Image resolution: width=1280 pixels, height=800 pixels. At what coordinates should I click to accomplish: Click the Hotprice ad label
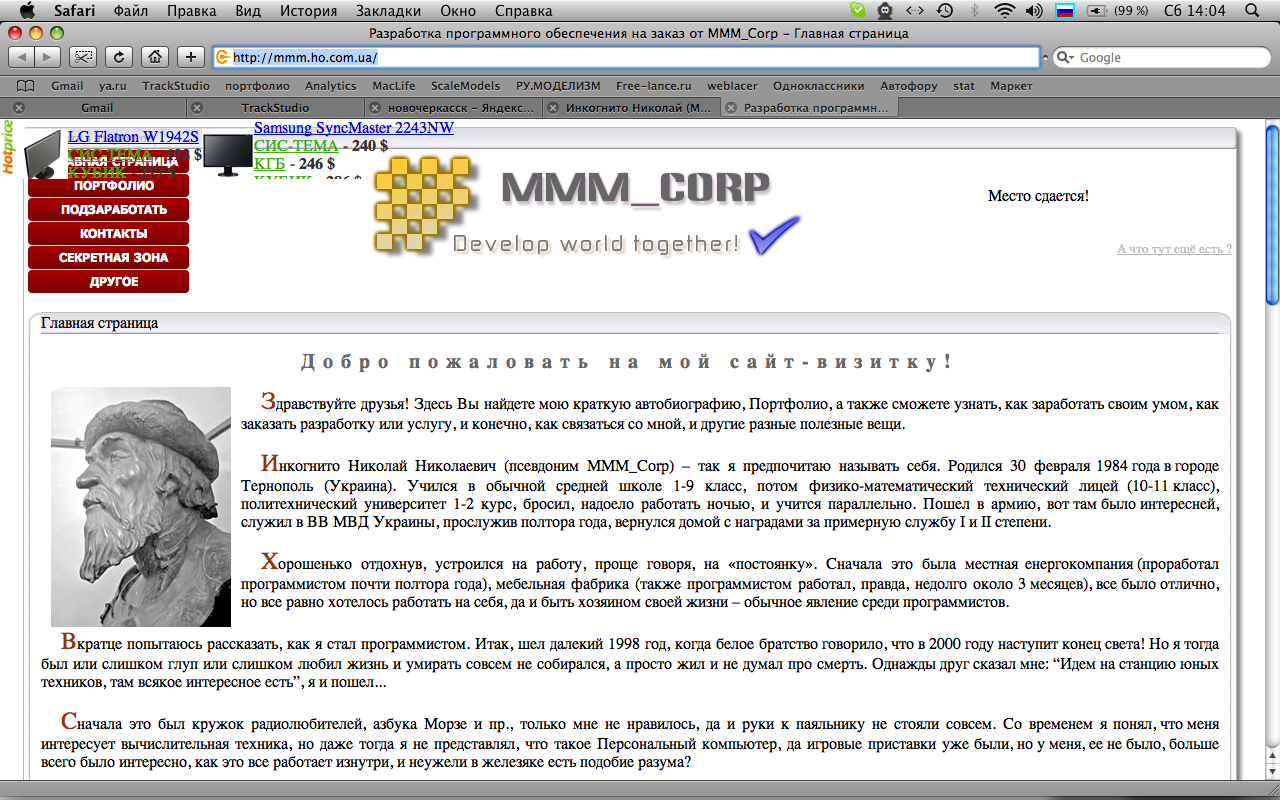tap(8, 147)
